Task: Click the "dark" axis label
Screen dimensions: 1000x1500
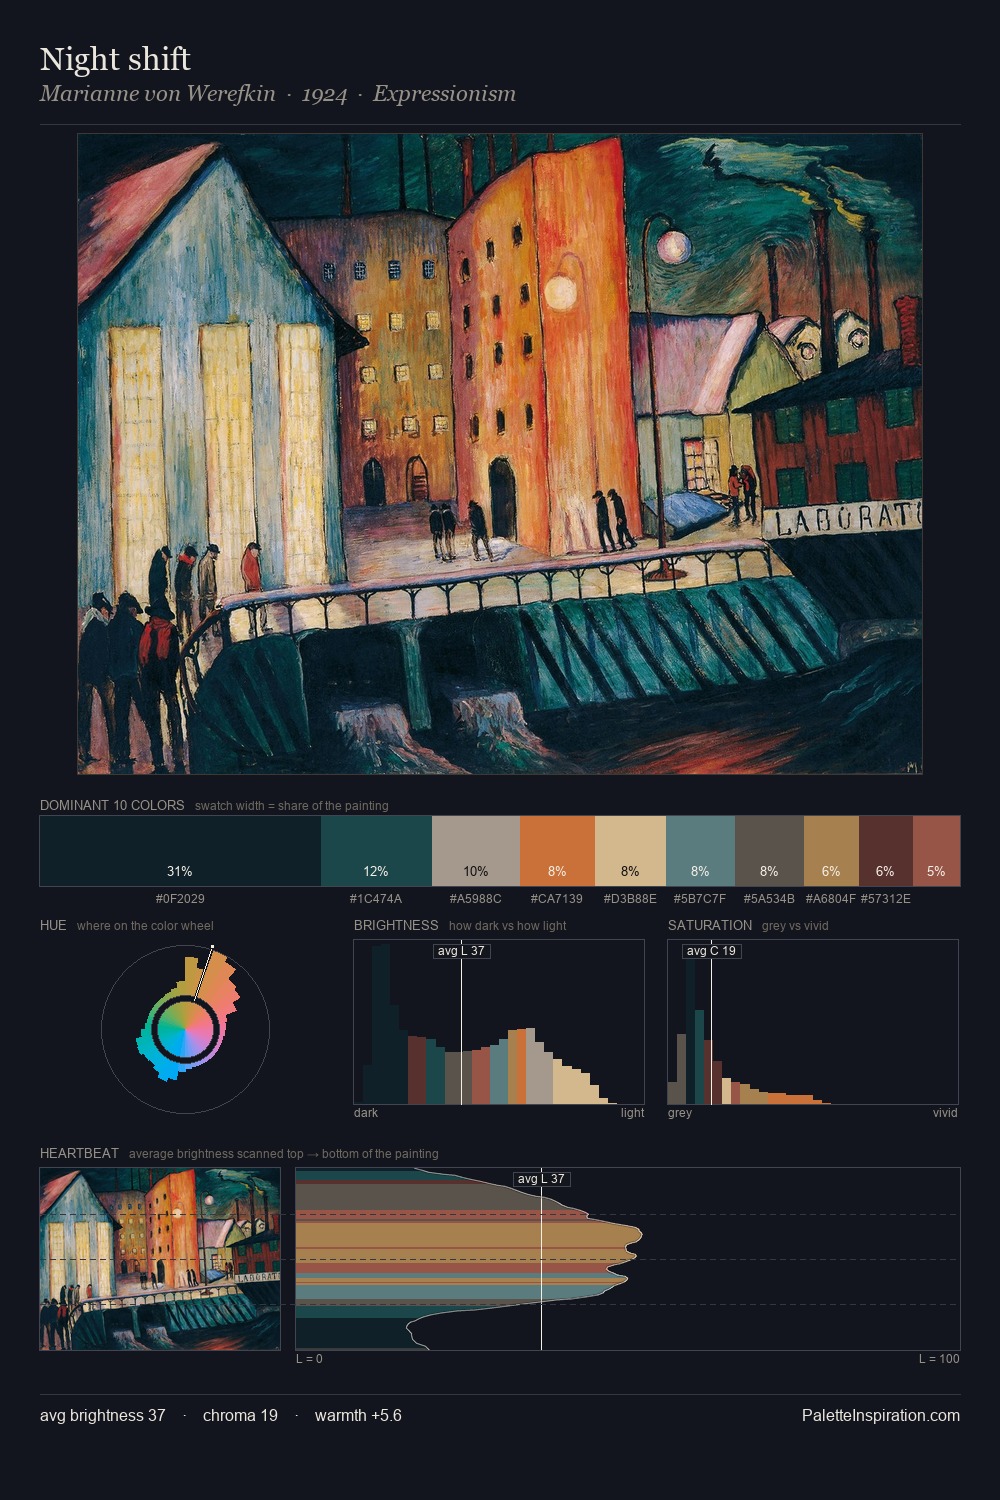Action: coord(366,1113)
